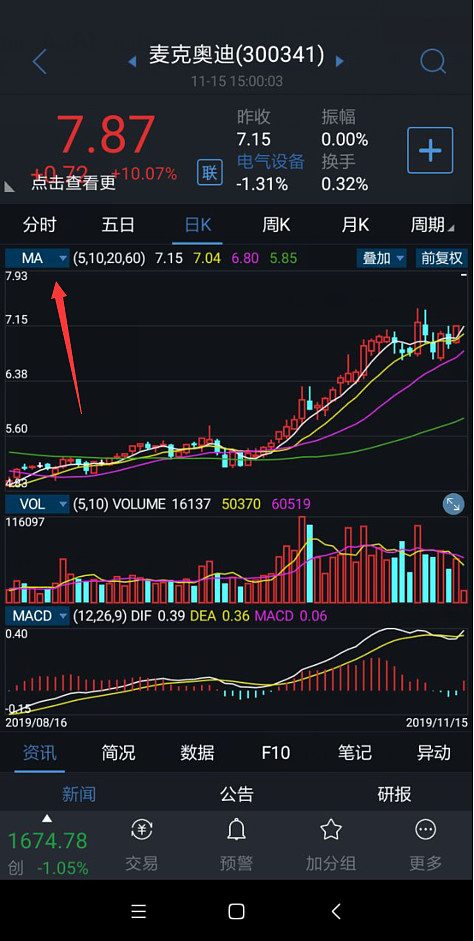474x941 pixels.
Task: Tap the Android home button
Action: click(236, 912)
